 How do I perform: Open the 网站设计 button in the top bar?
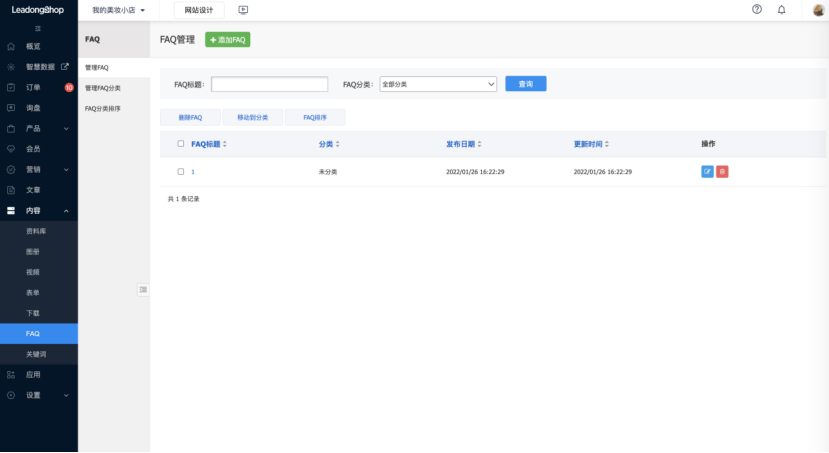[199, 10]
